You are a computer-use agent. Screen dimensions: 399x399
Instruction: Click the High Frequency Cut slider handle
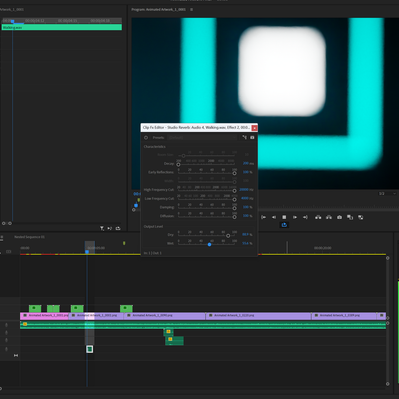(x=234, y=191)
